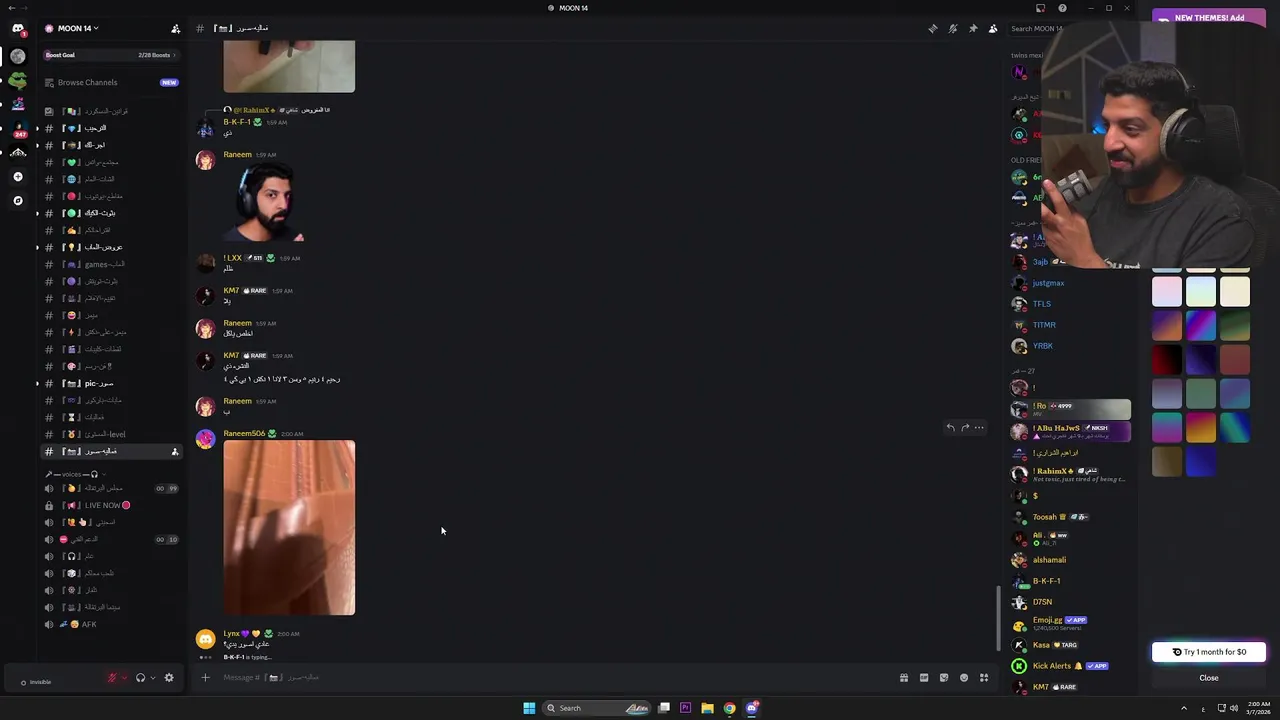Select the orange-yellow gradient theme swatch
The height and width of the screenshot is (720, 1280).
coord(1201,427)
